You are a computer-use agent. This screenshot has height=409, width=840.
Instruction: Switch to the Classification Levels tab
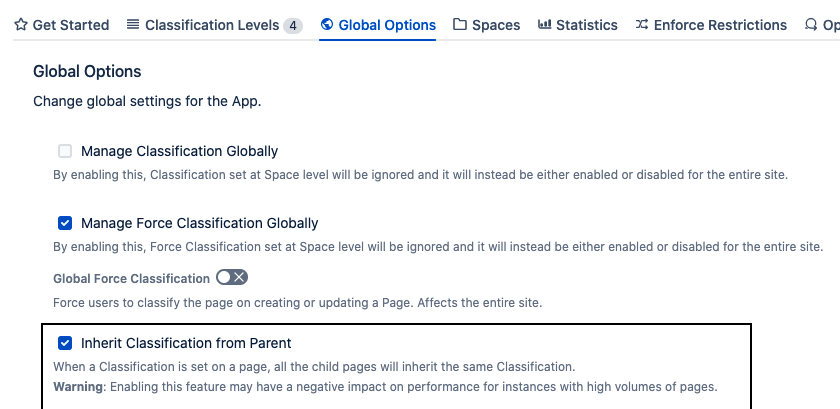pyautogui.click(x=212, y=25)
